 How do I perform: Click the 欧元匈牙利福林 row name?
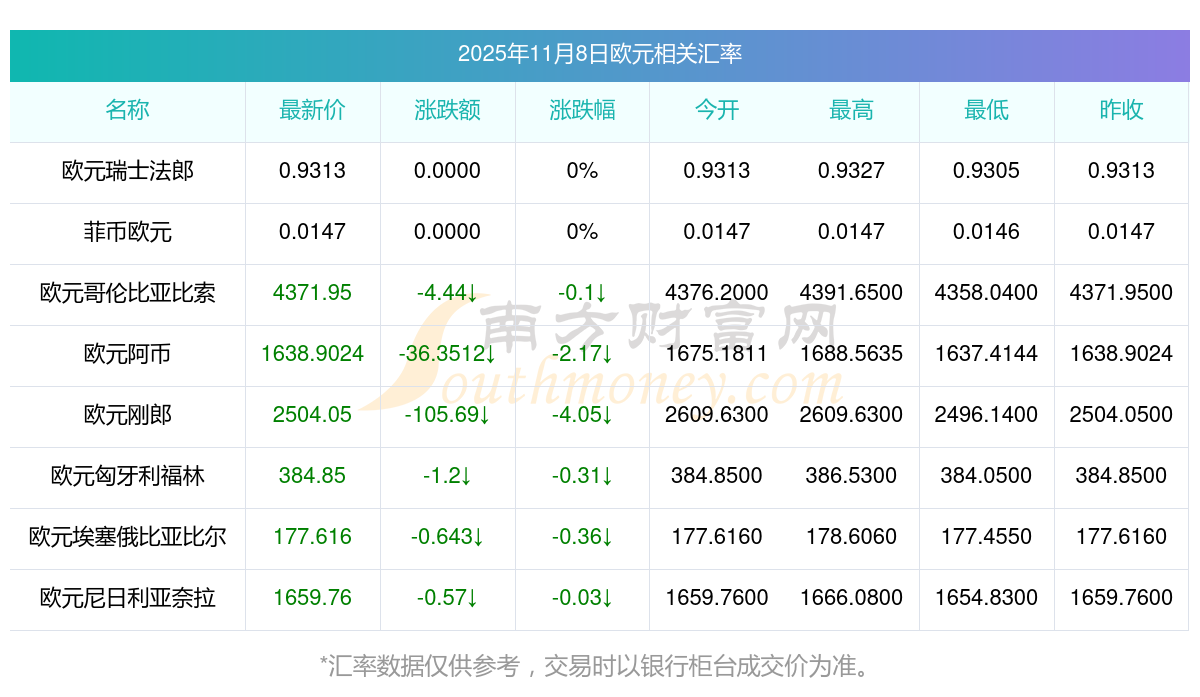pyautogui.click(x=127, y=476)
